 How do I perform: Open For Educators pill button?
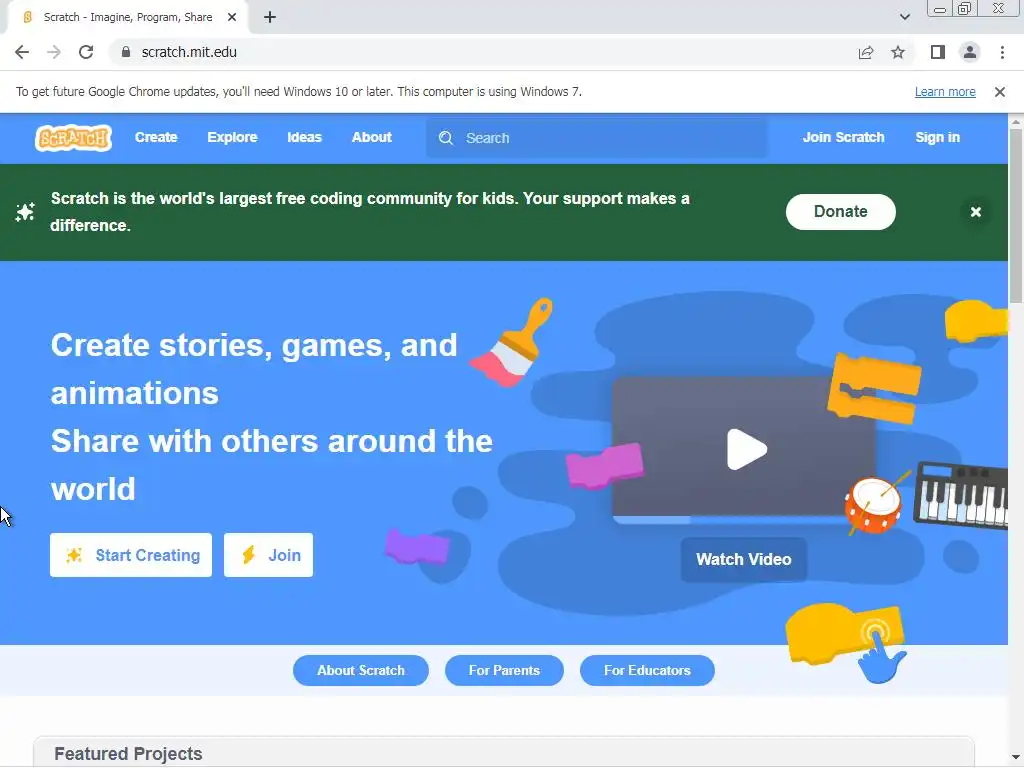coord(647,671)
